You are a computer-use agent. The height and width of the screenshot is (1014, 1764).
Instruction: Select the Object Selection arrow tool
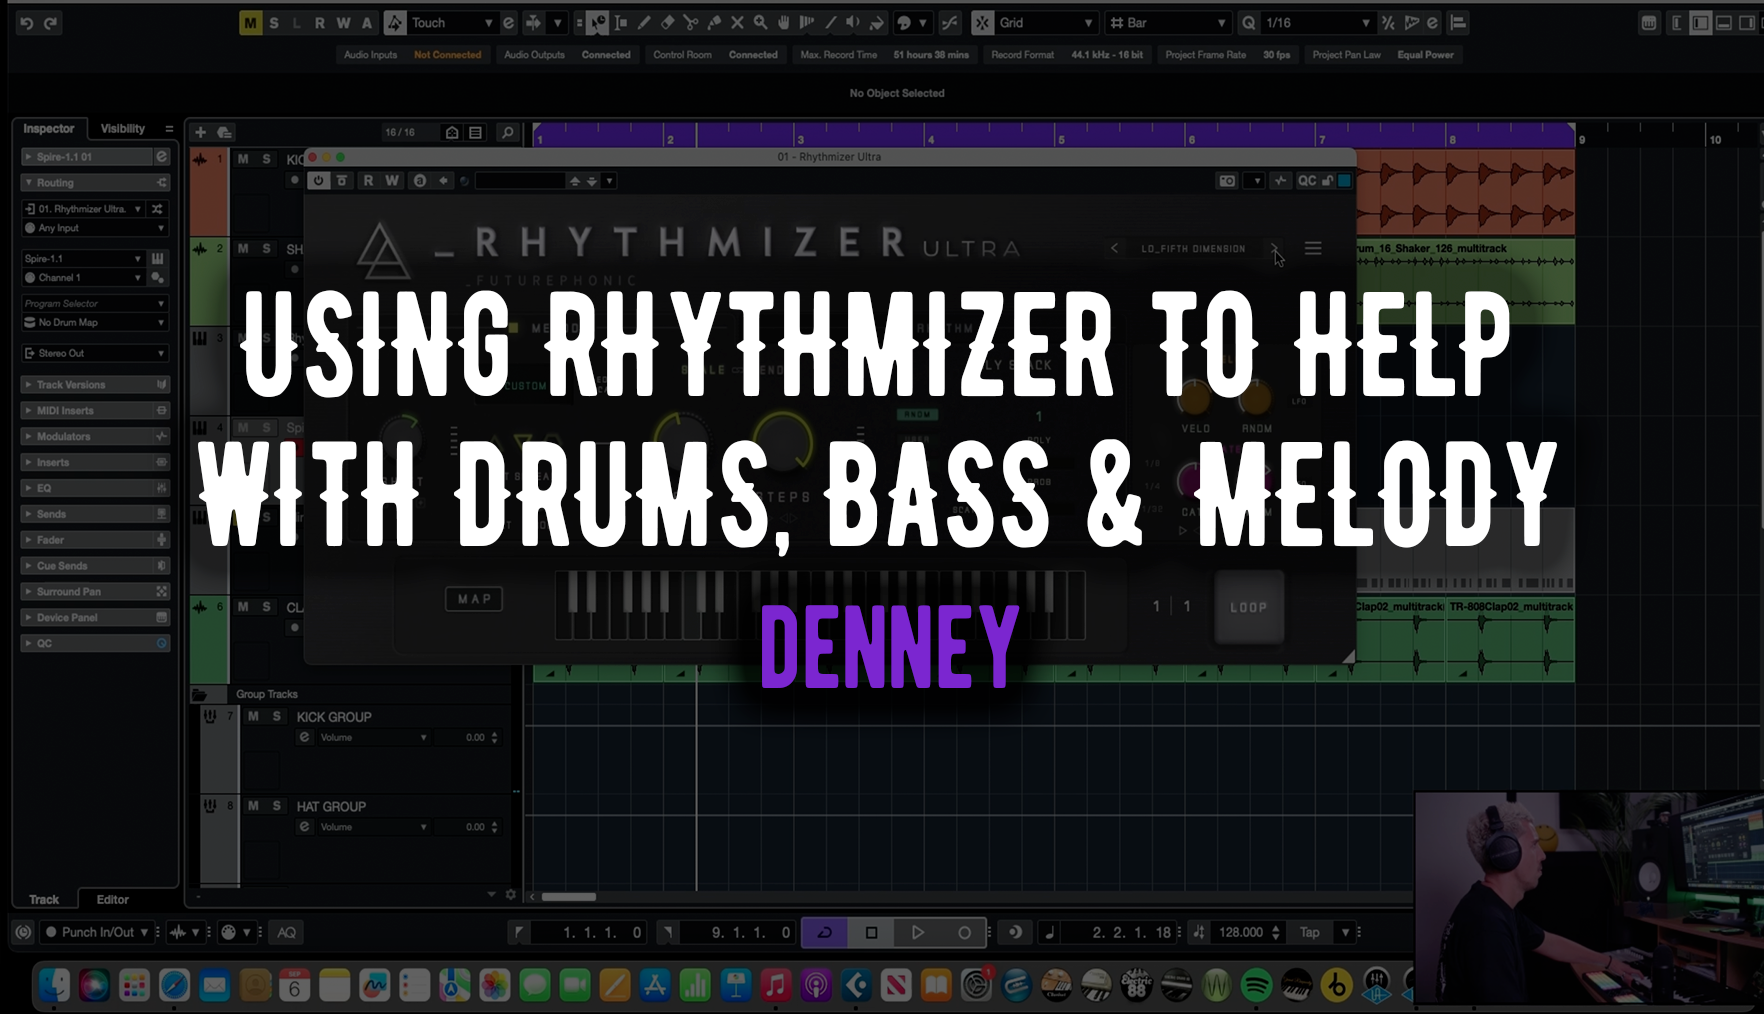598,22
